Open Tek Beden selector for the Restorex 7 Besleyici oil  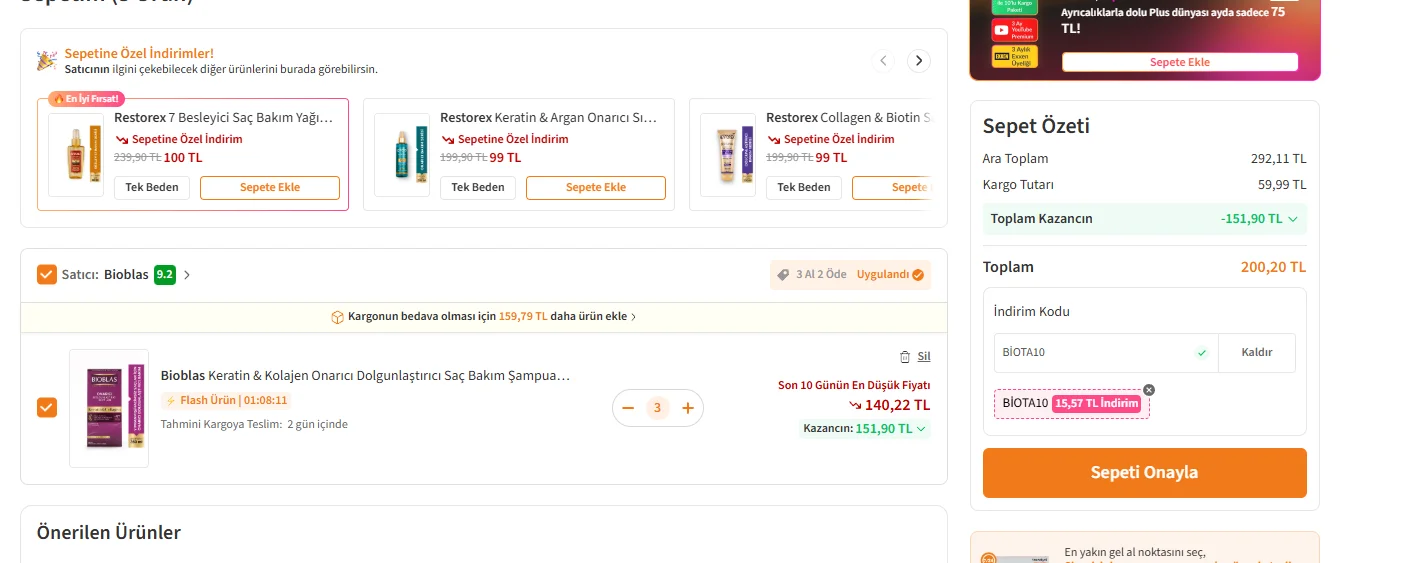[x=151, y=188]
